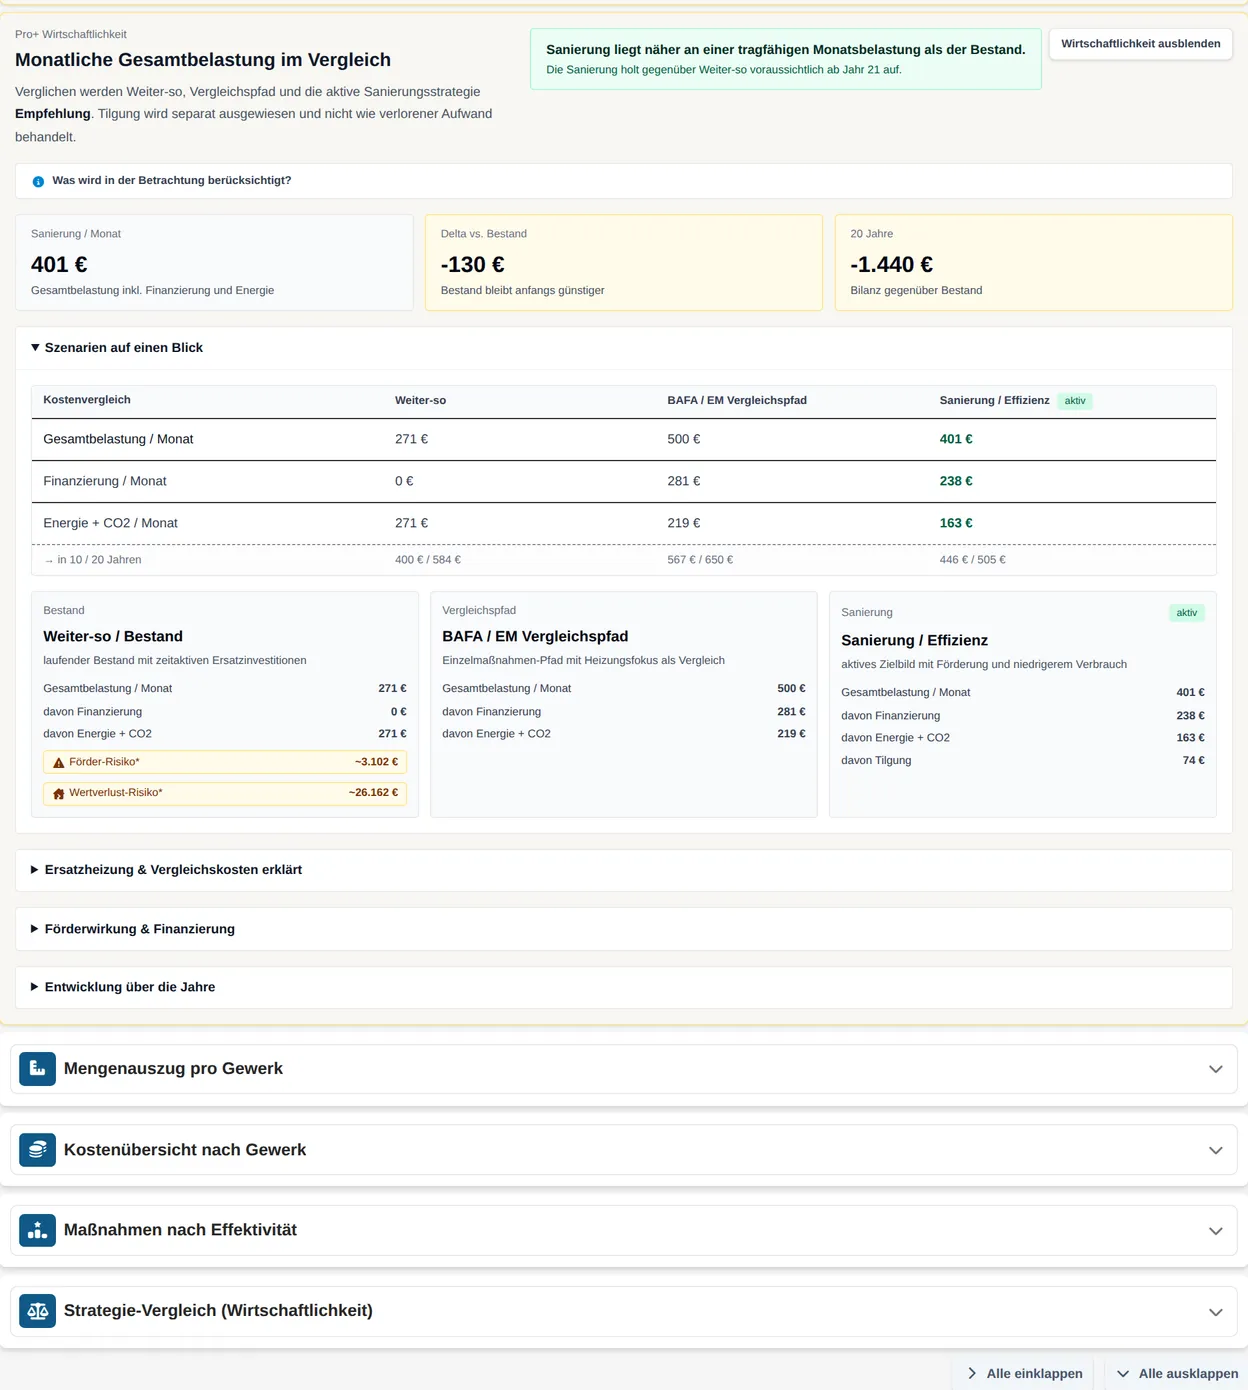Click the coins icon for Kostenübersicht

click(x=38, y=1150)
